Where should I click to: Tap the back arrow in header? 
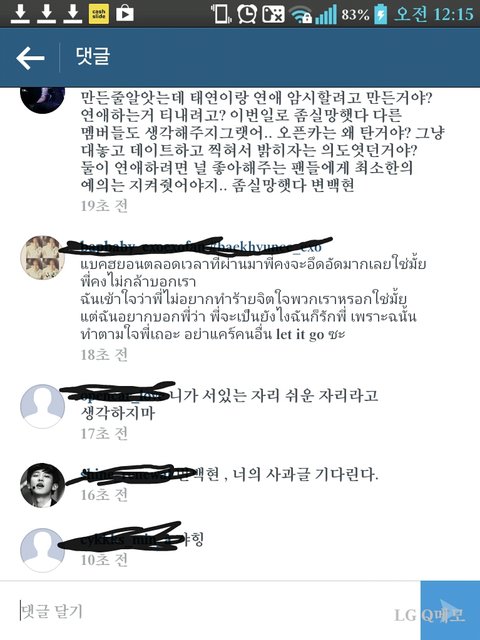tap(30, 58)
